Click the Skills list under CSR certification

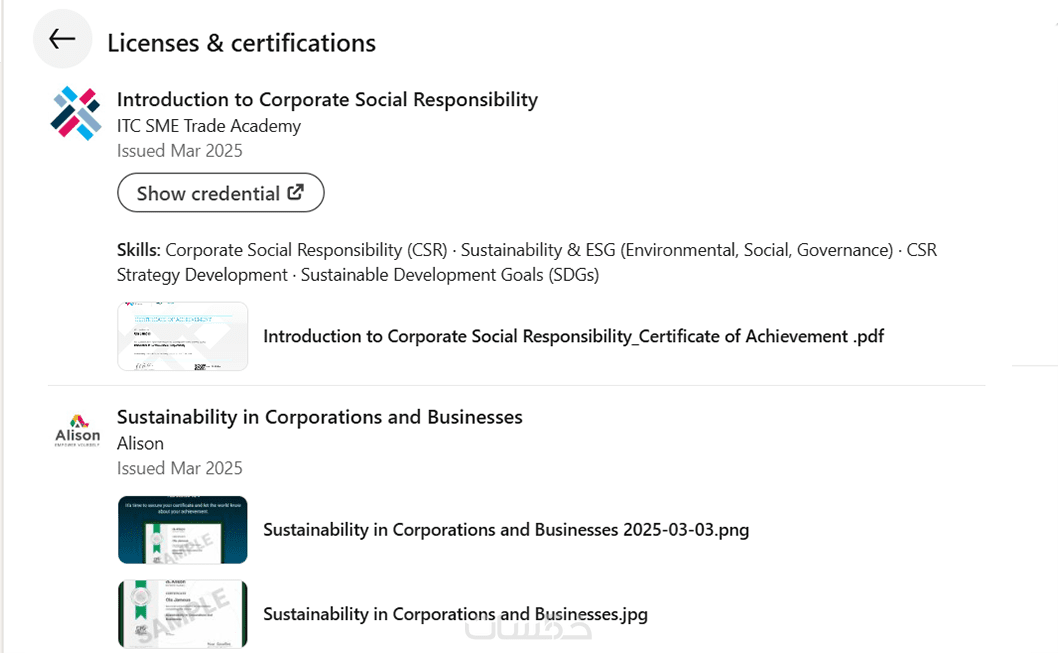point(526,262)
